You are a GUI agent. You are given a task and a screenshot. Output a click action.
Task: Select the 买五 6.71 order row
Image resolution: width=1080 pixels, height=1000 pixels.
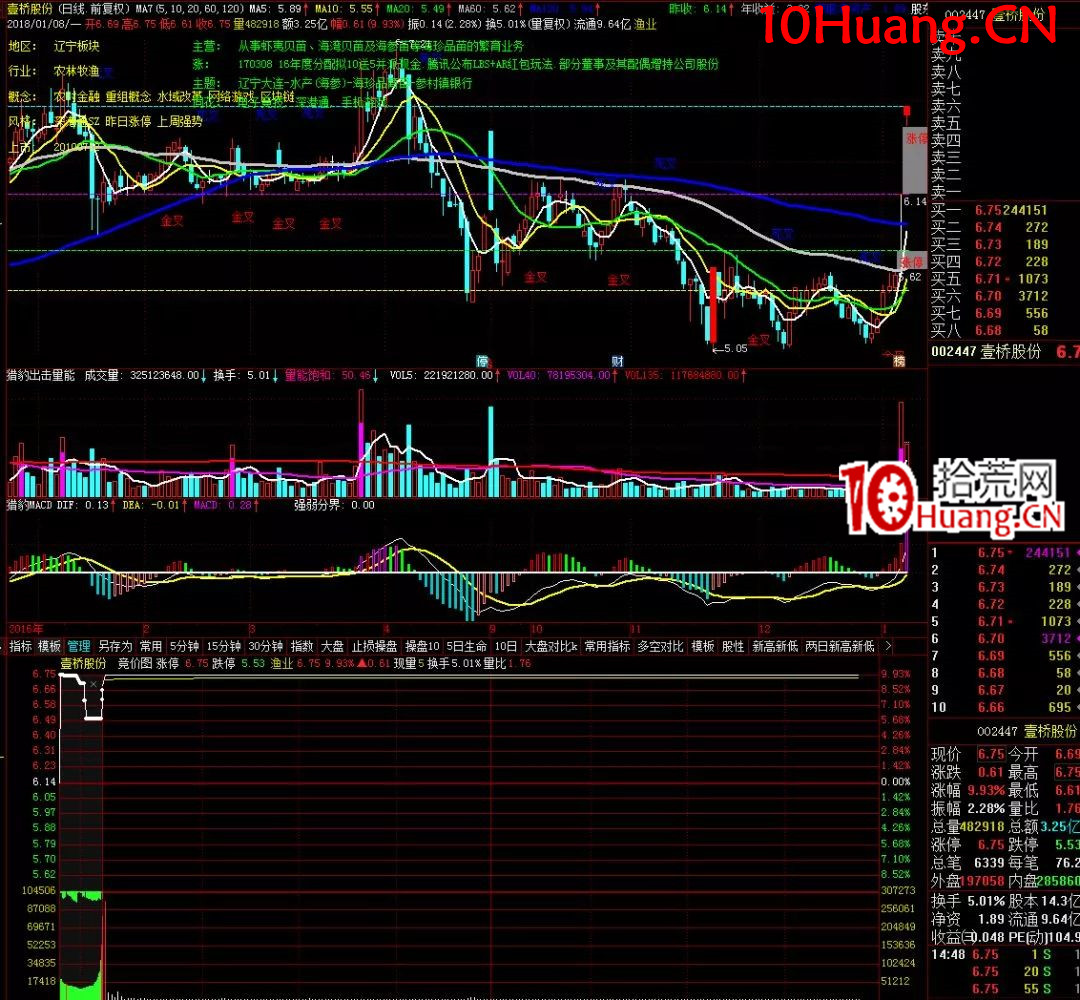pos(990,279)
